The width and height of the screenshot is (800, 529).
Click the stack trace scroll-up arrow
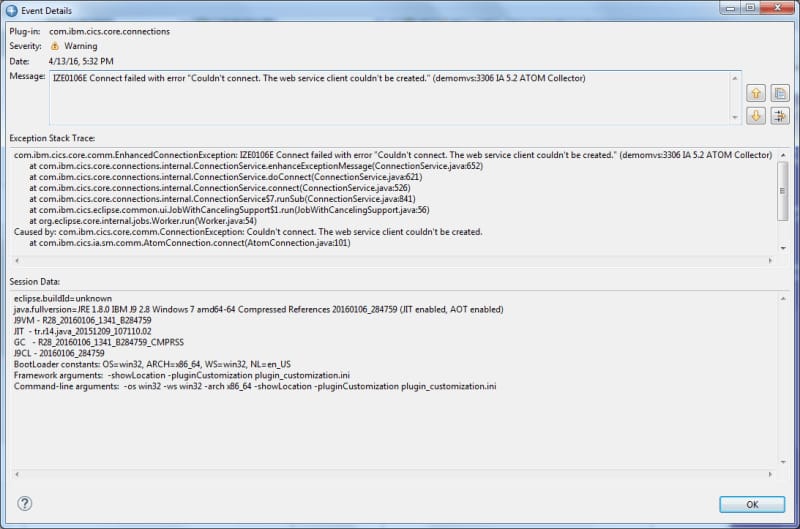click(x=783, y=155)
